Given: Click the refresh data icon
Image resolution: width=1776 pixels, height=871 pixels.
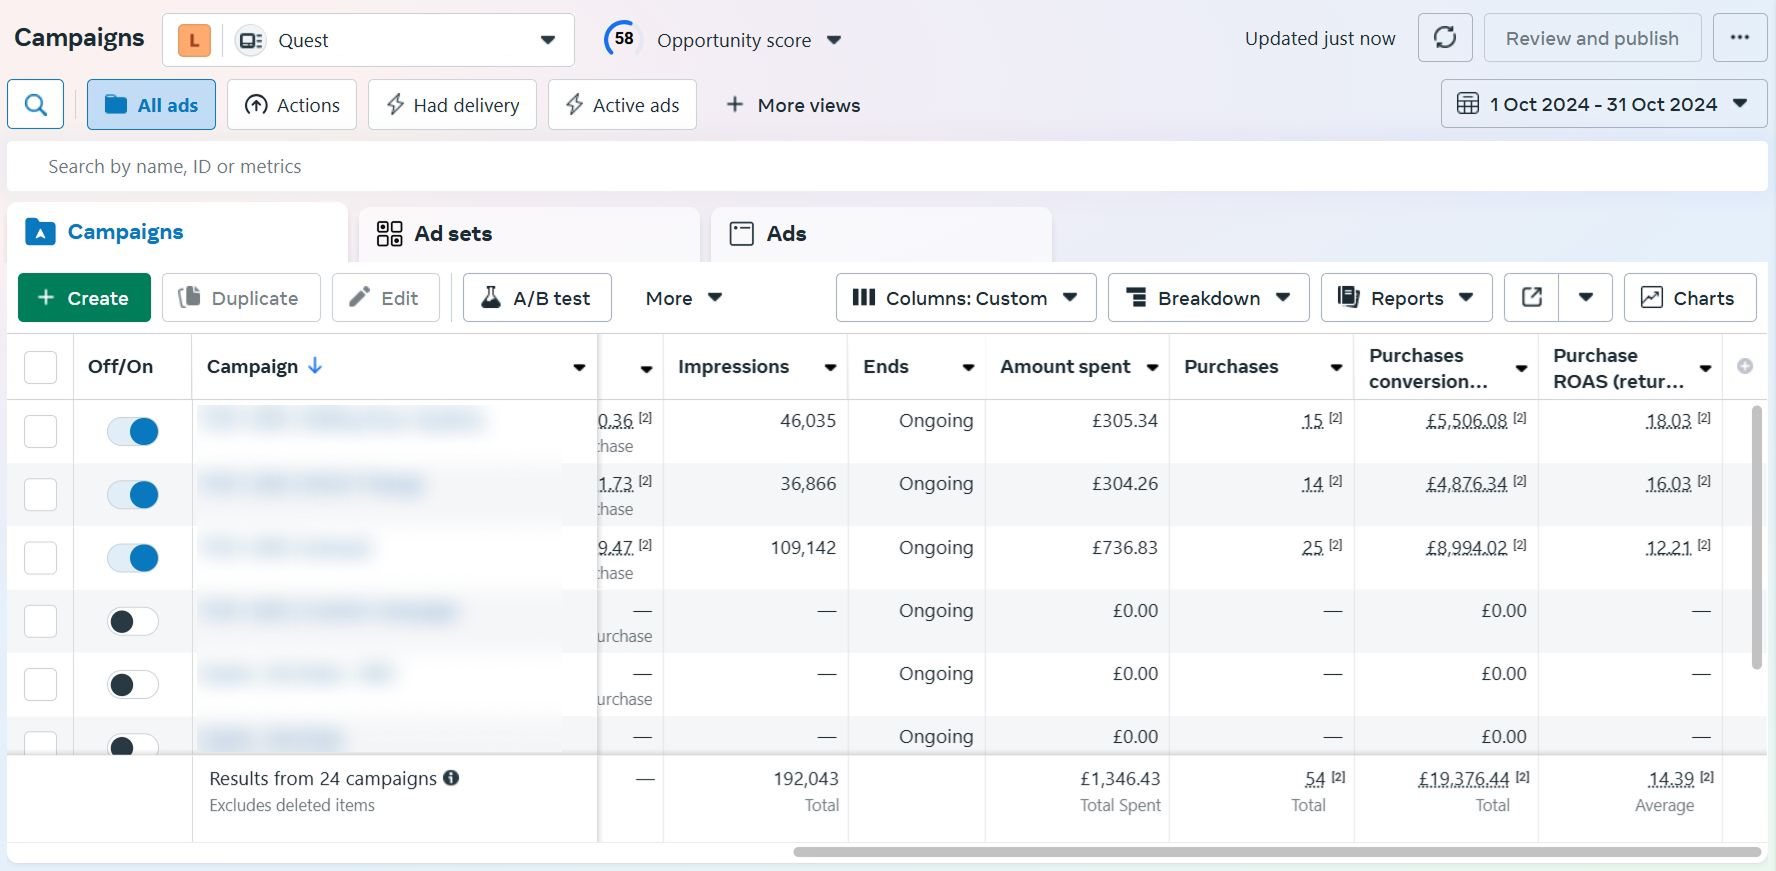Looking at the screenshot, I should point(1445,38).
